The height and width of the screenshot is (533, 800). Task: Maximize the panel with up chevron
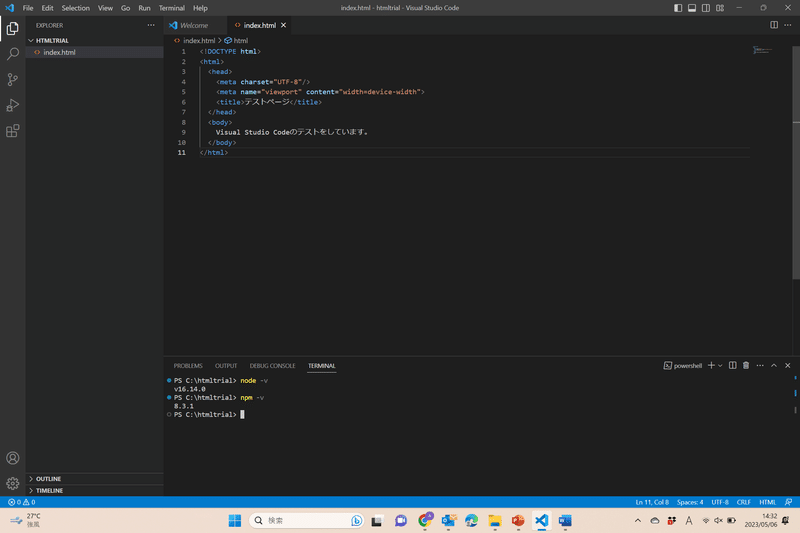[x=774, y=365]
